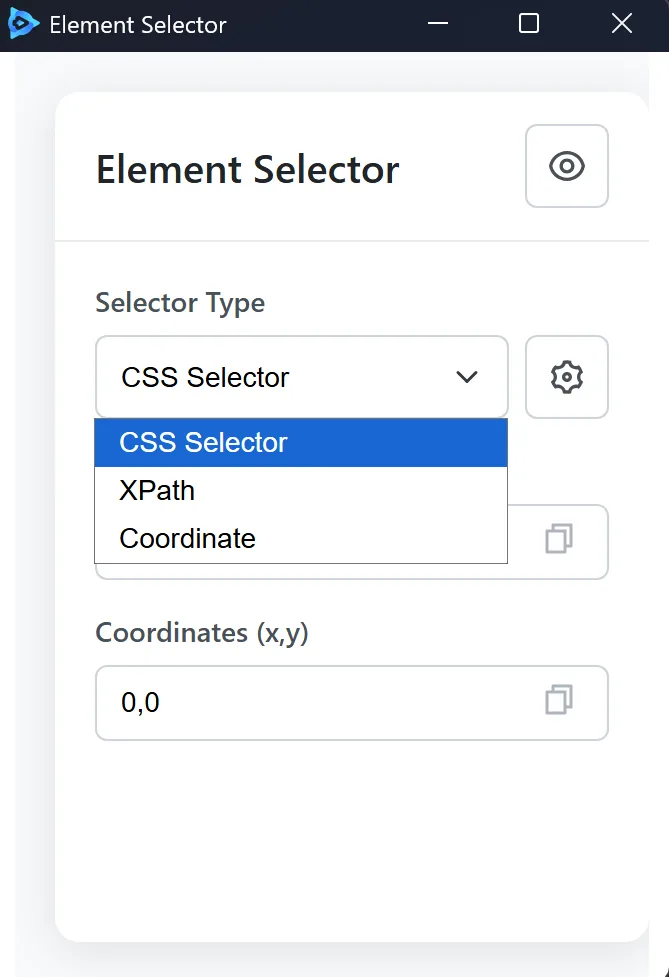Click the Element Selector logo in the title bar

[22, 23]
